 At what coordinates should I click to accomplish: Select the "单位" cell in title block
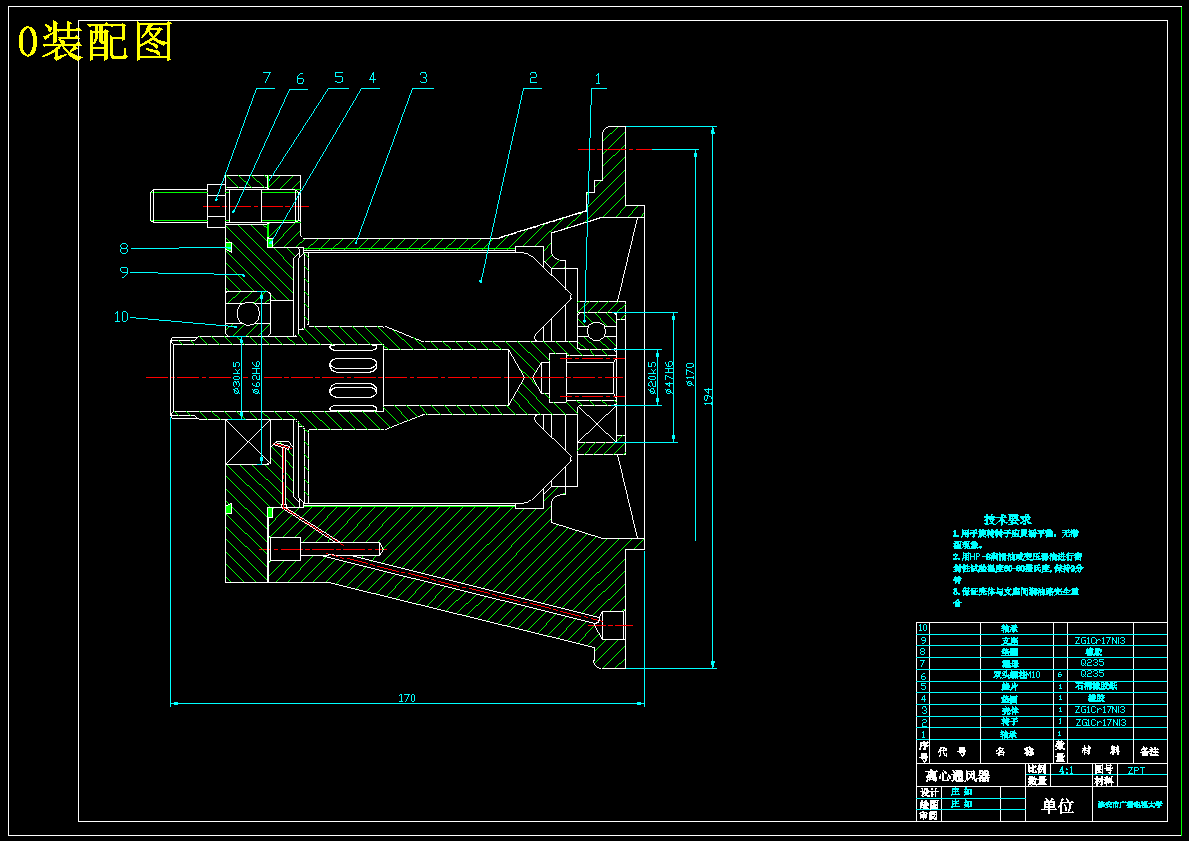click(x=1058, y=805)
